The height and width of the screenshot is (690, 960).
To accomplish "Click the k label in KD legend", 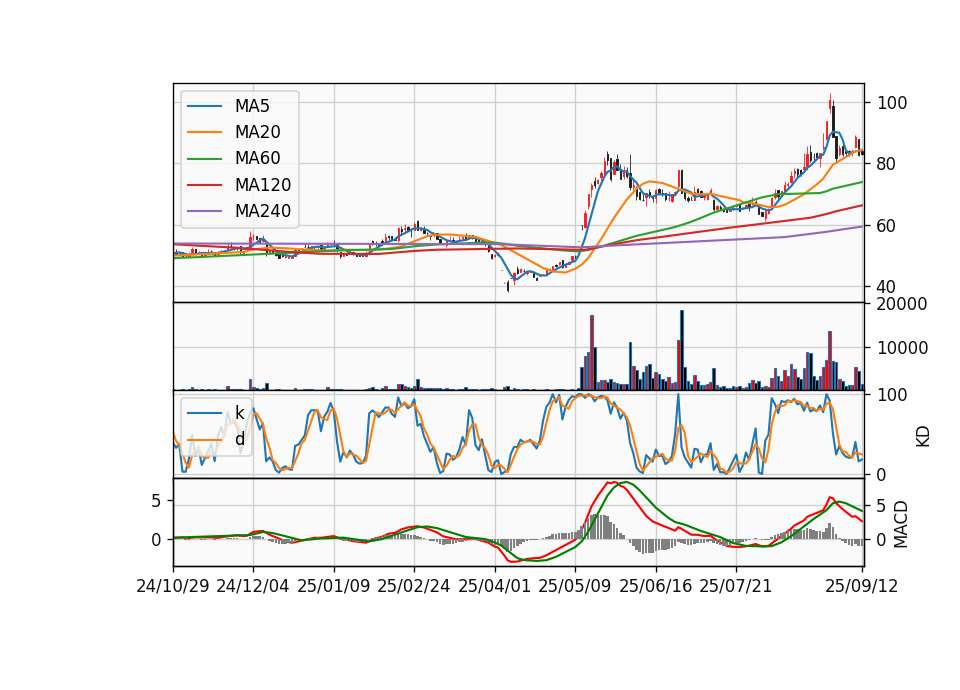I will [239, 413].
